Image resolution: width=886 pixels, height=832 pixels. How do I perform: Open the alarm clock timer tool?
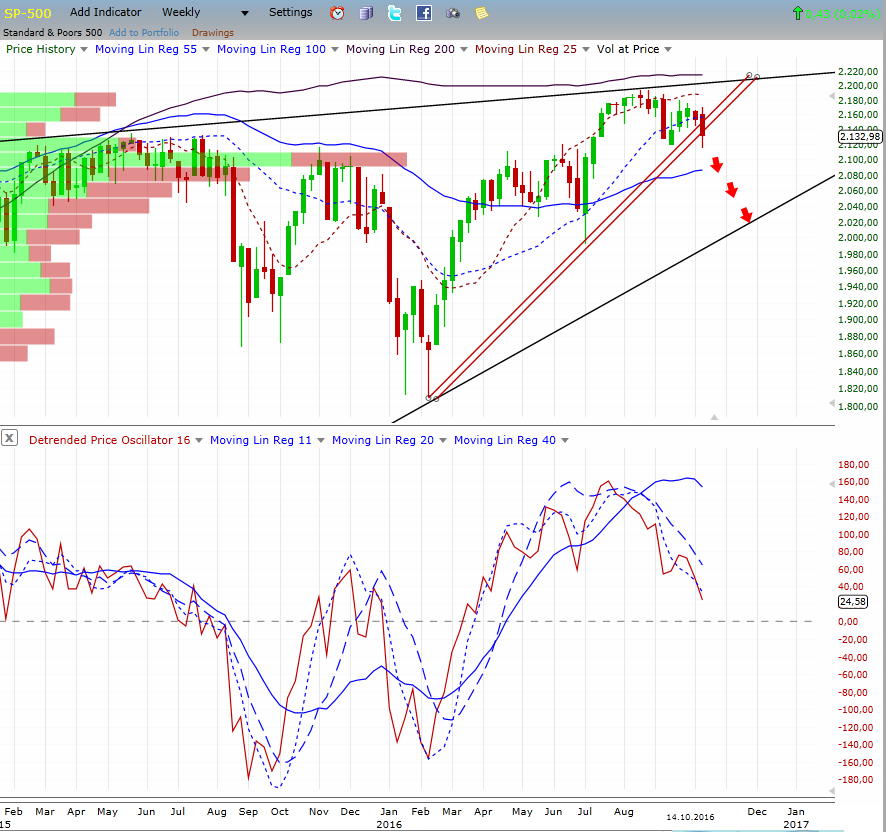[336, 12]
